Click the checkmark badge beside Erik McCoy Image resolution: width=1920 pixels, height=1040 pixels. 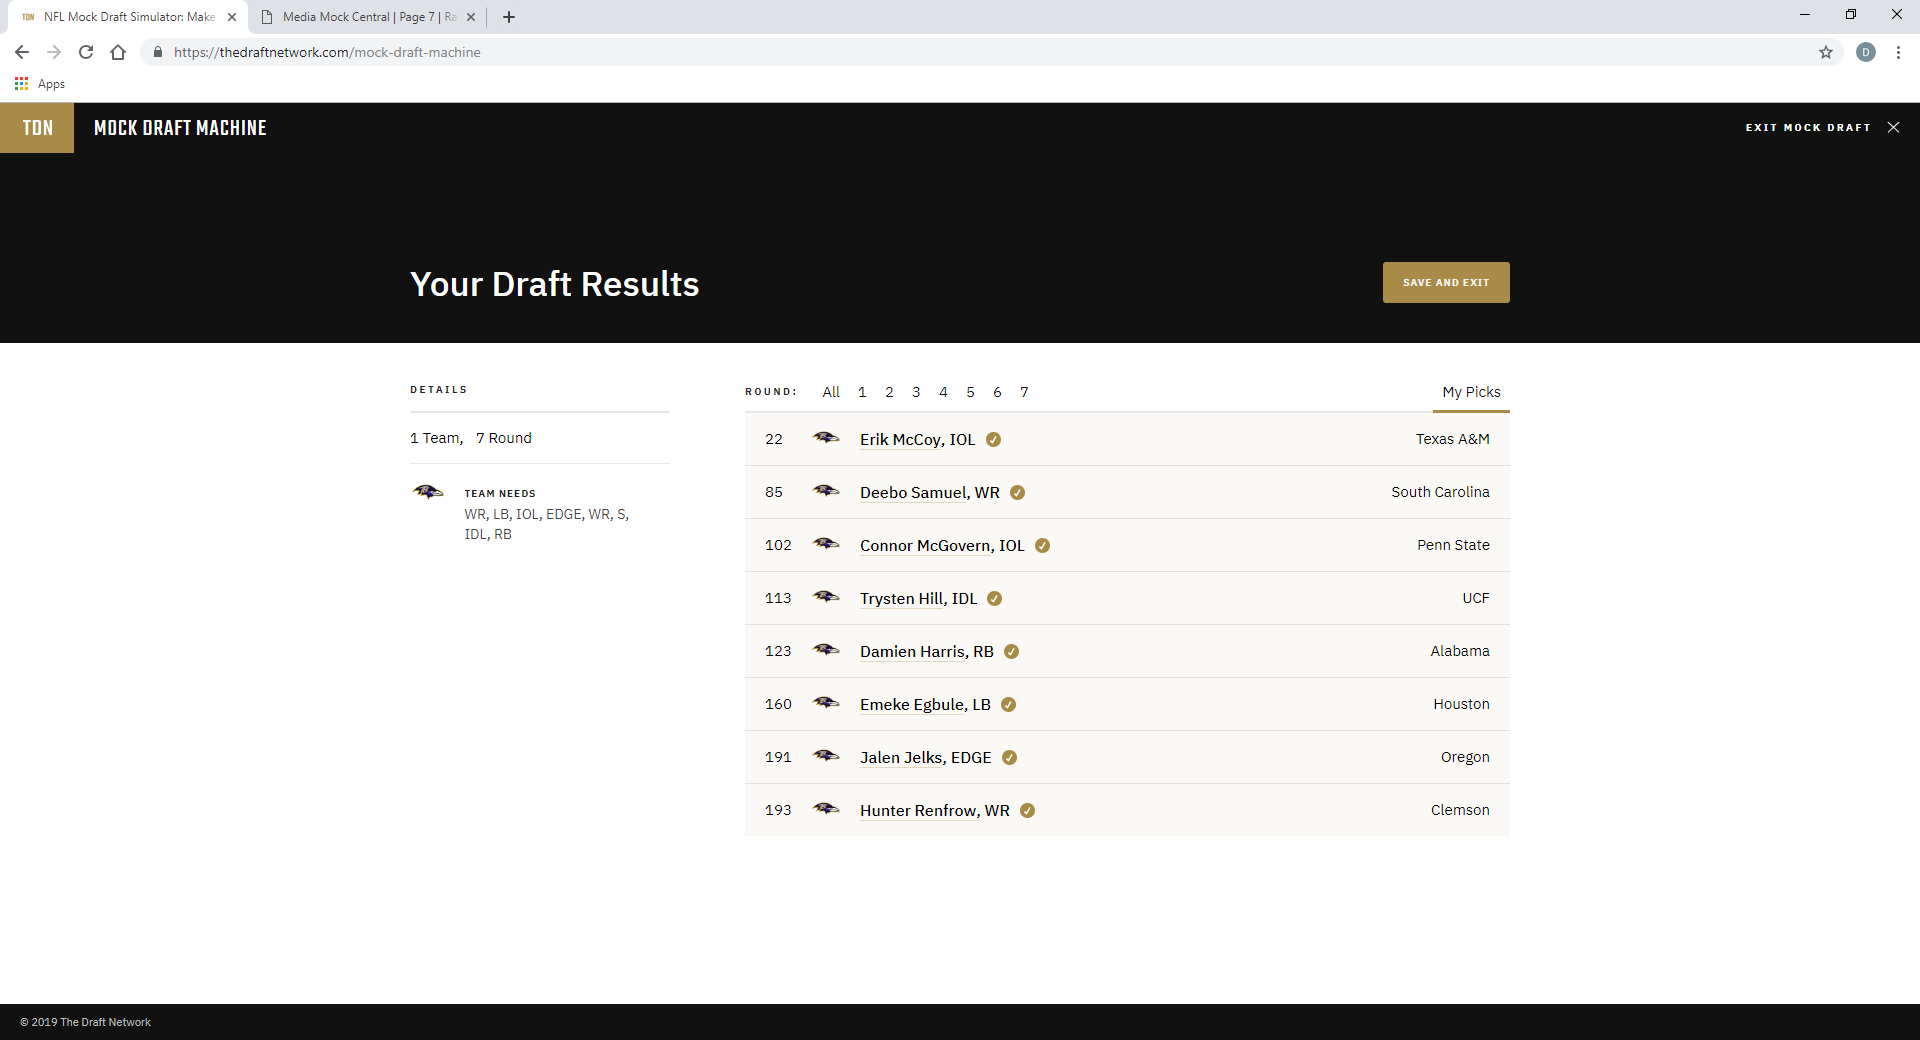[x=993, y=439]
